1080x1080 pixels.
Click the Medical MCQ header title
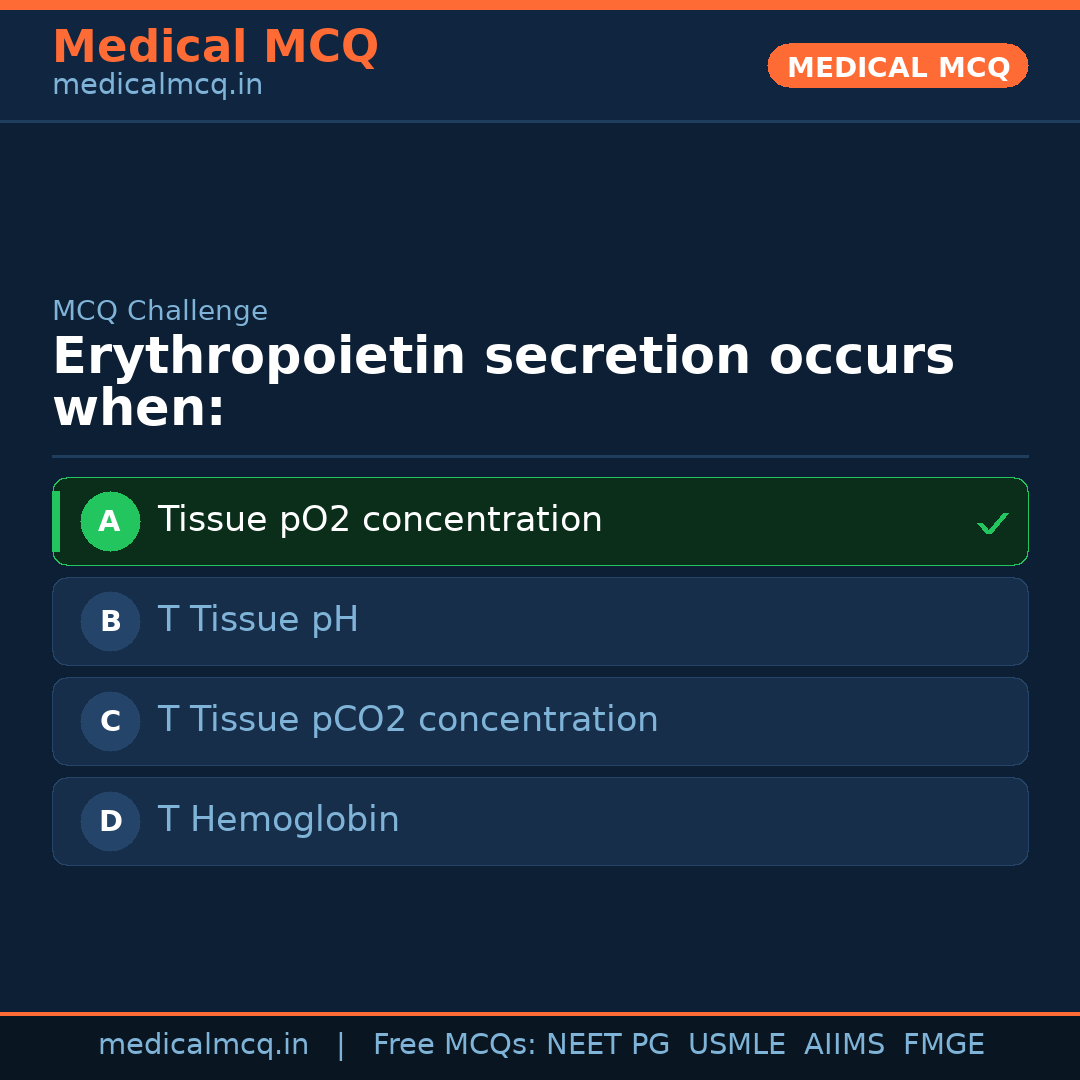click(215, 47)
